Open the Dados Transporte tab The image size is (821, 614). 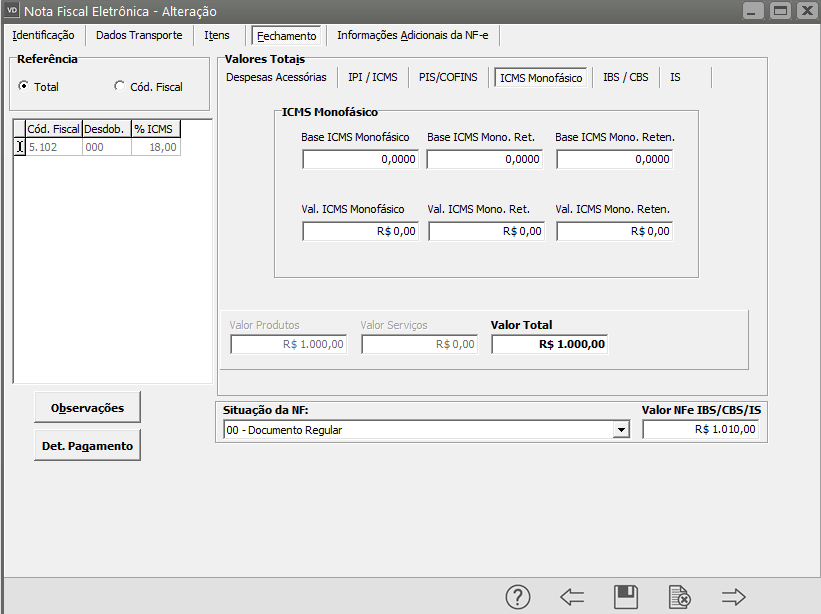pyautogui.click(x=139, y=35)
